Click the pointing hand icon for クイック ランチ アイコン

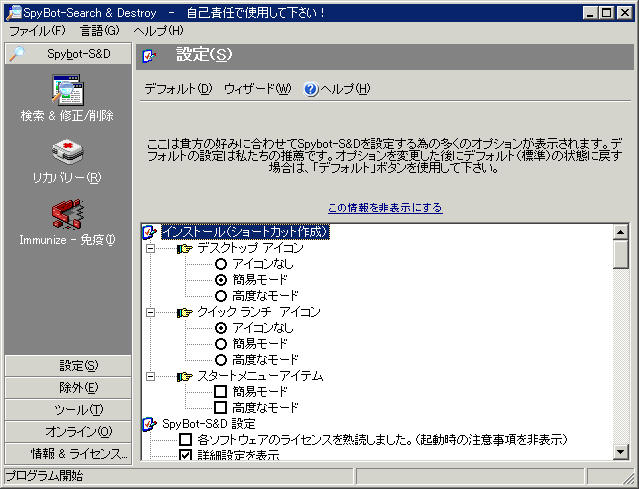pyautogui.click(x=185, y=313)
